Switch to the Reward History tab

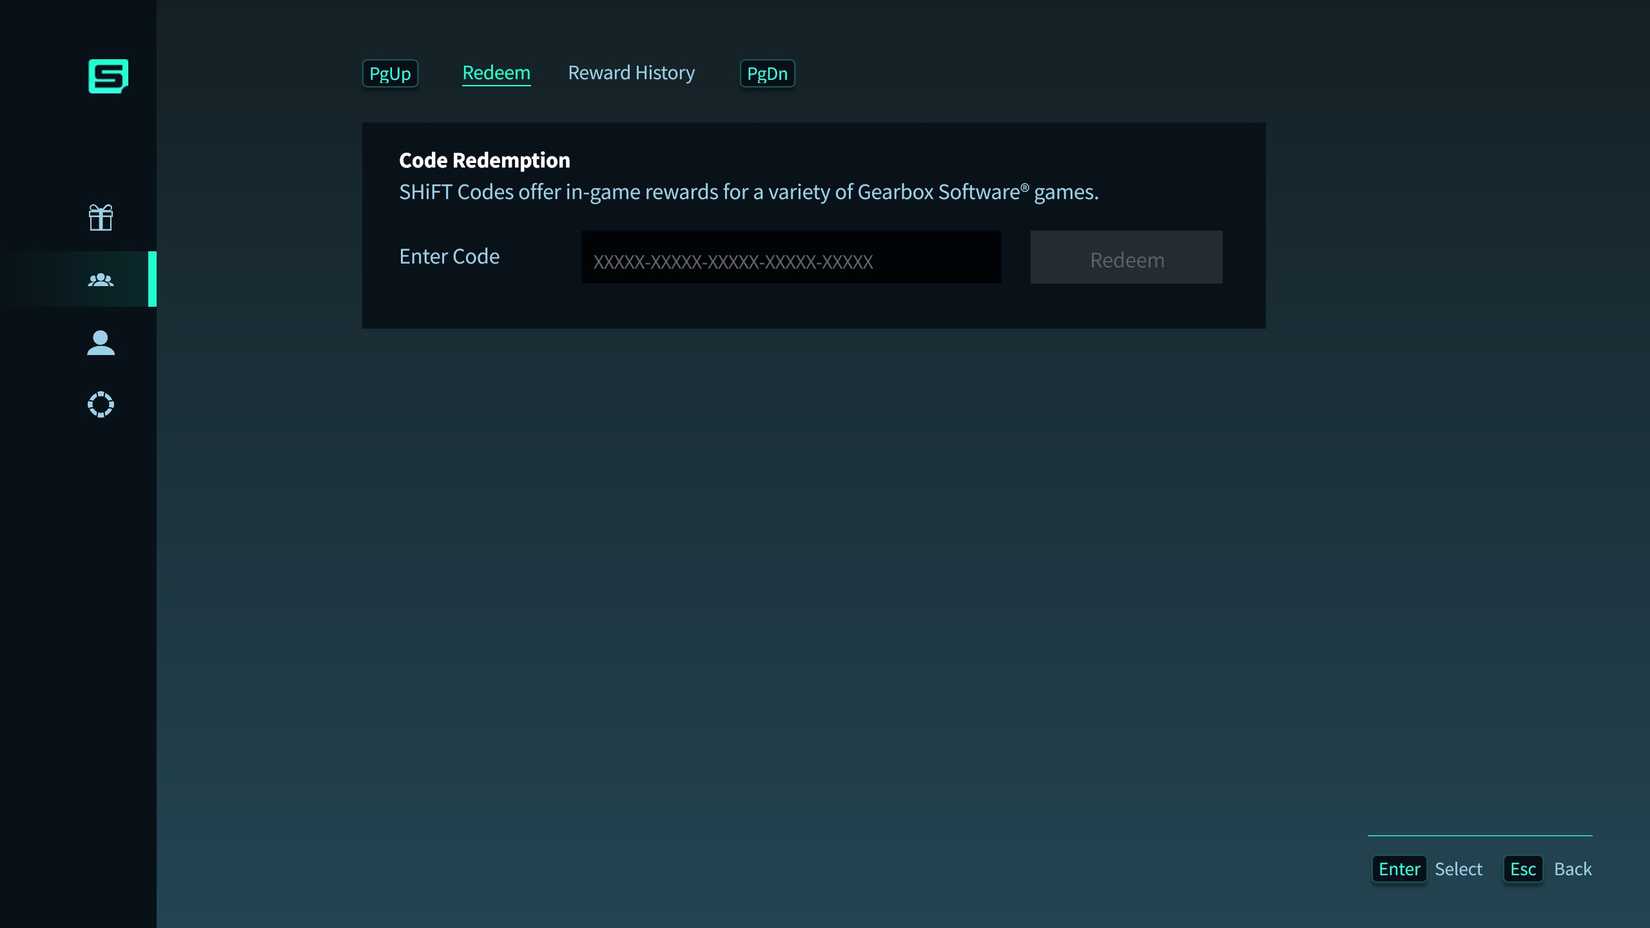click(631, 73)
